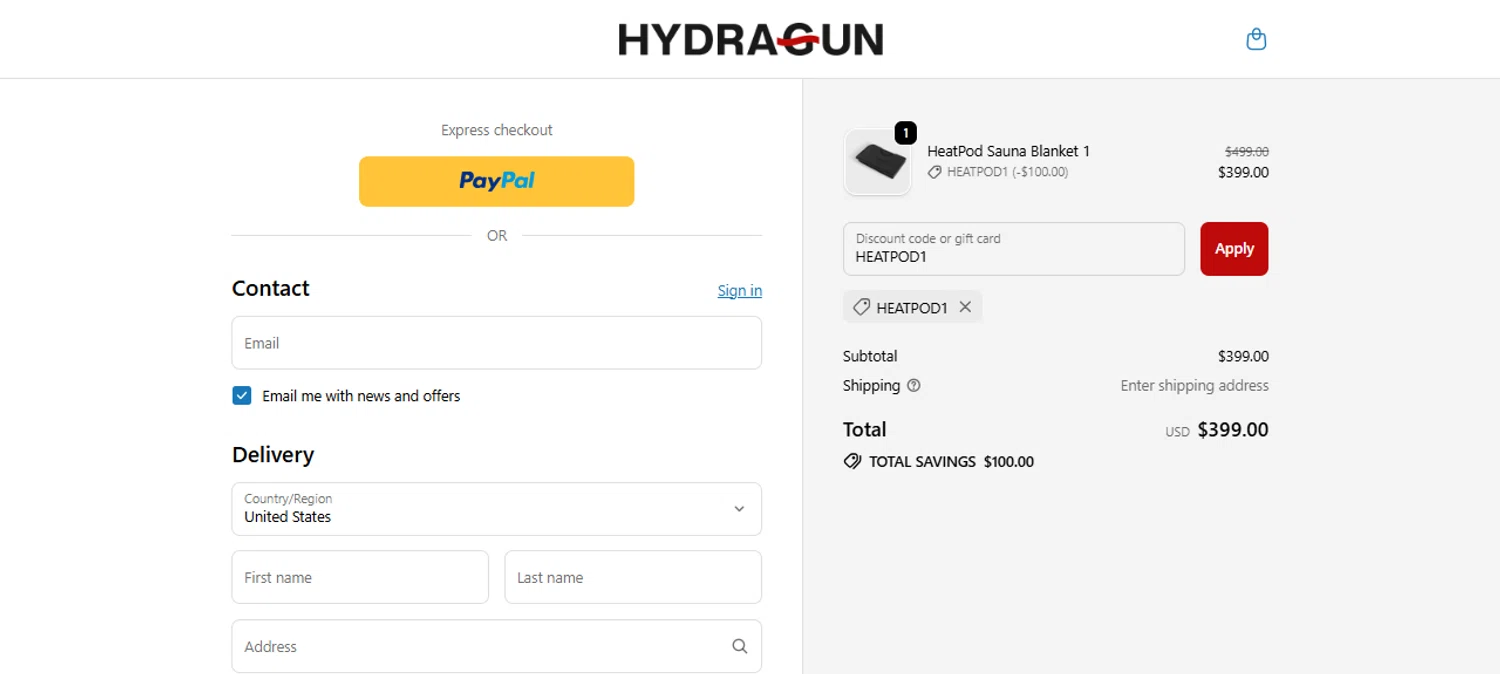Click the Express checkout label
Screen dimensions: 1500x674
[x=497, y=130]
